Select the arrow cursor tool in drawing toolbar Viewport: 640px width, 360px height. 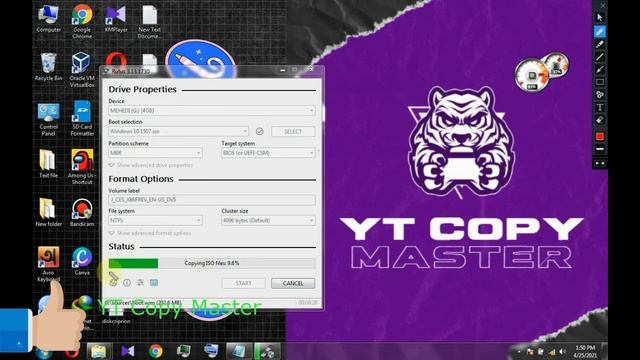(600, 18)
